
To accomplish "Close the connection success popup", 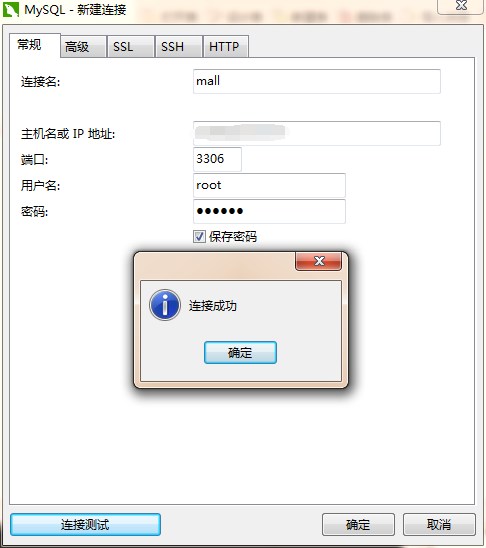I will coord(319,261).
